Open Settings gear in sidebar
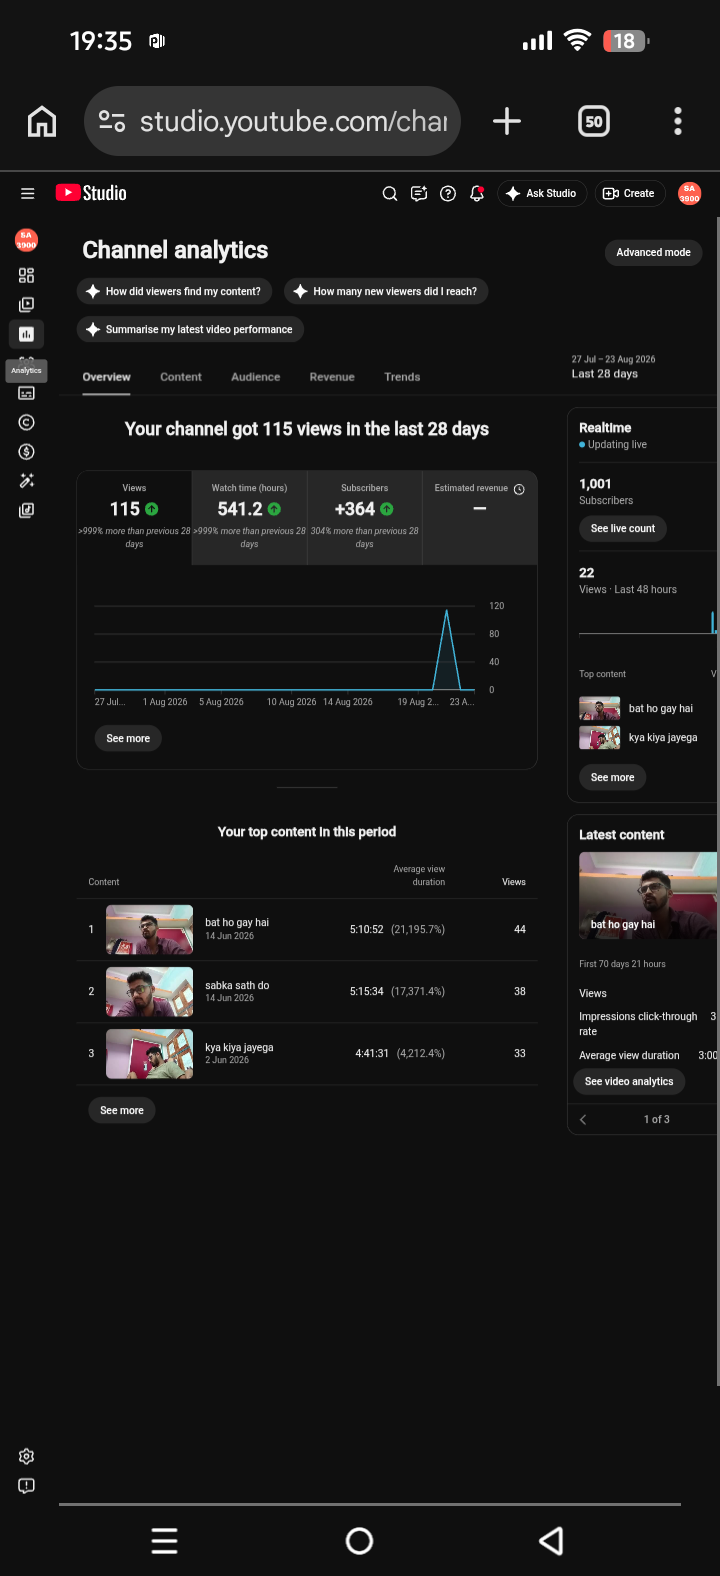Image resolution: width=720 pixels, height=1576 pixels. click(x=26, y=1456)
